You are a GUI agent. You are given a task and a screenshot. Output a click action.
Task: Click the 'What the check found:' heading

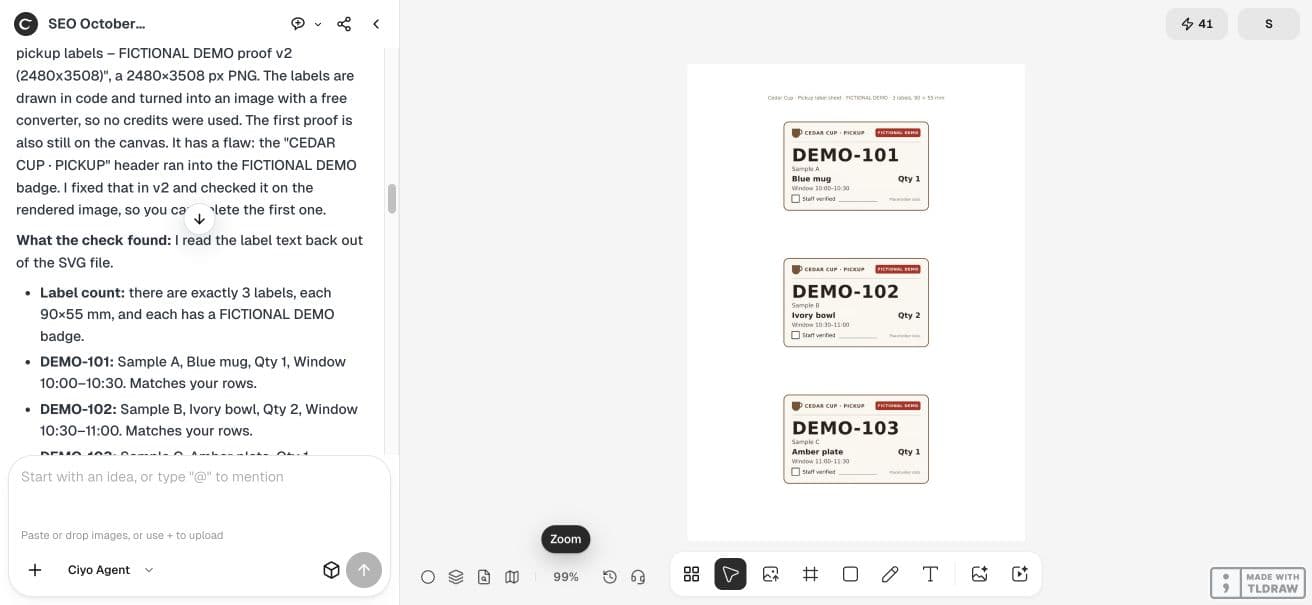click(x=93, y=240)
